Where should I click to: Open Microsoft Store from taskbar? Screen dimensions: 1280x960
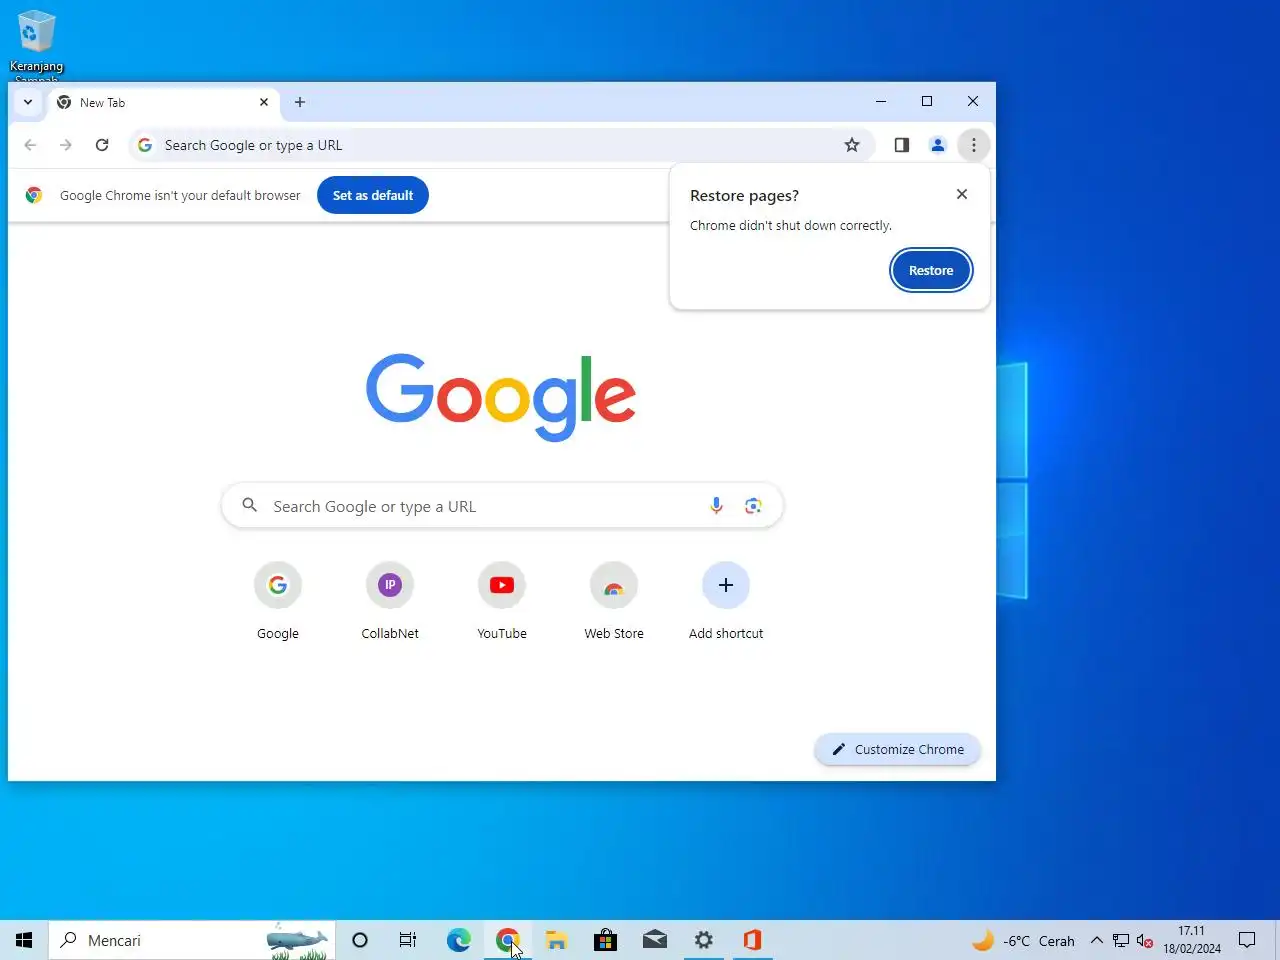tap(605, 940)
